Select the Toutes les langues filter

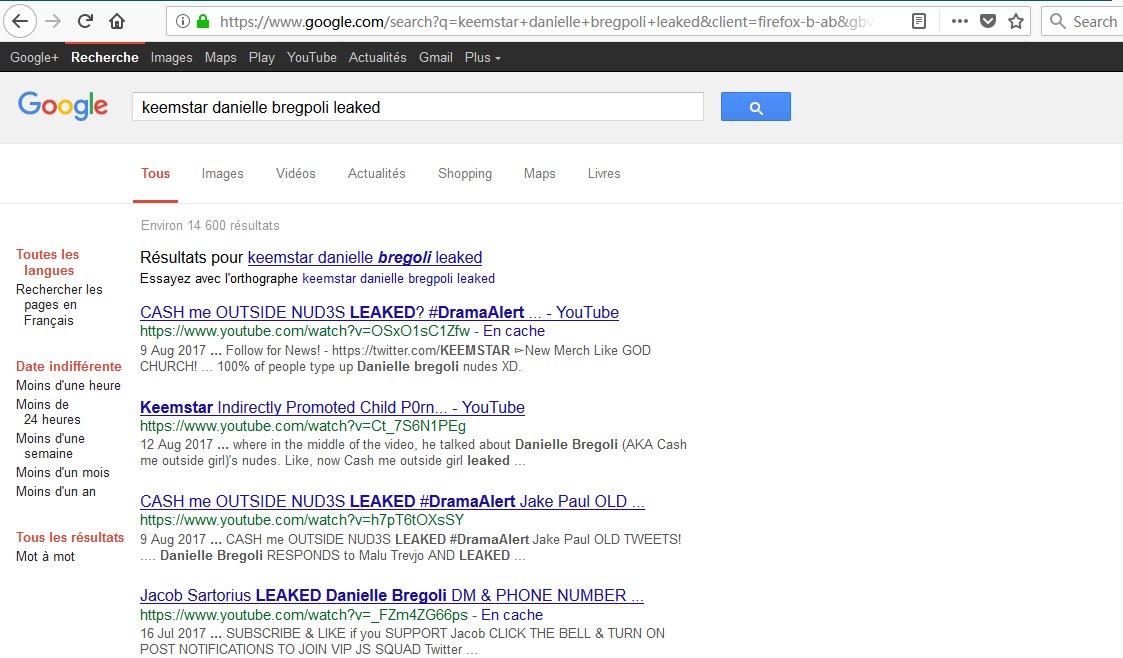click(48, 262)
